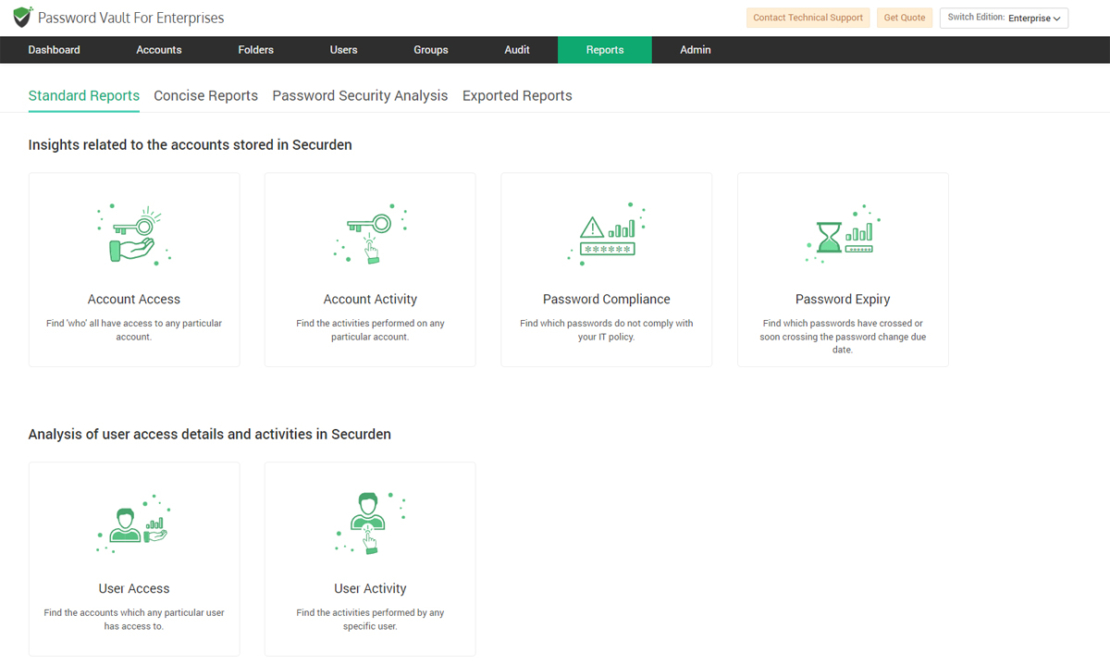Open Password Security Analysis
Image resolution: width=1110 pixels, height=665 pixels.
click(x=359, y=95)
